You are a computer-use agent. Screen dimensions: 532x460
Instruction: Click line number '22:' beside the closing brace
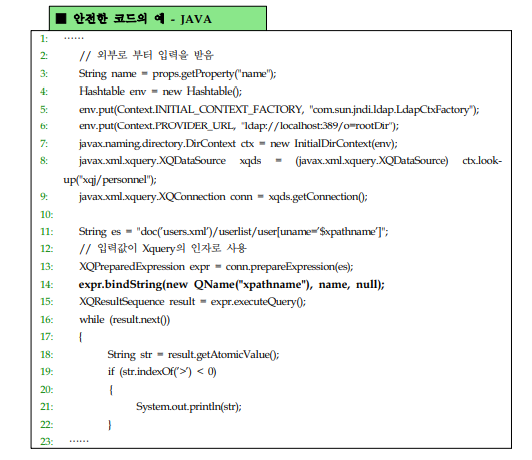46,424
